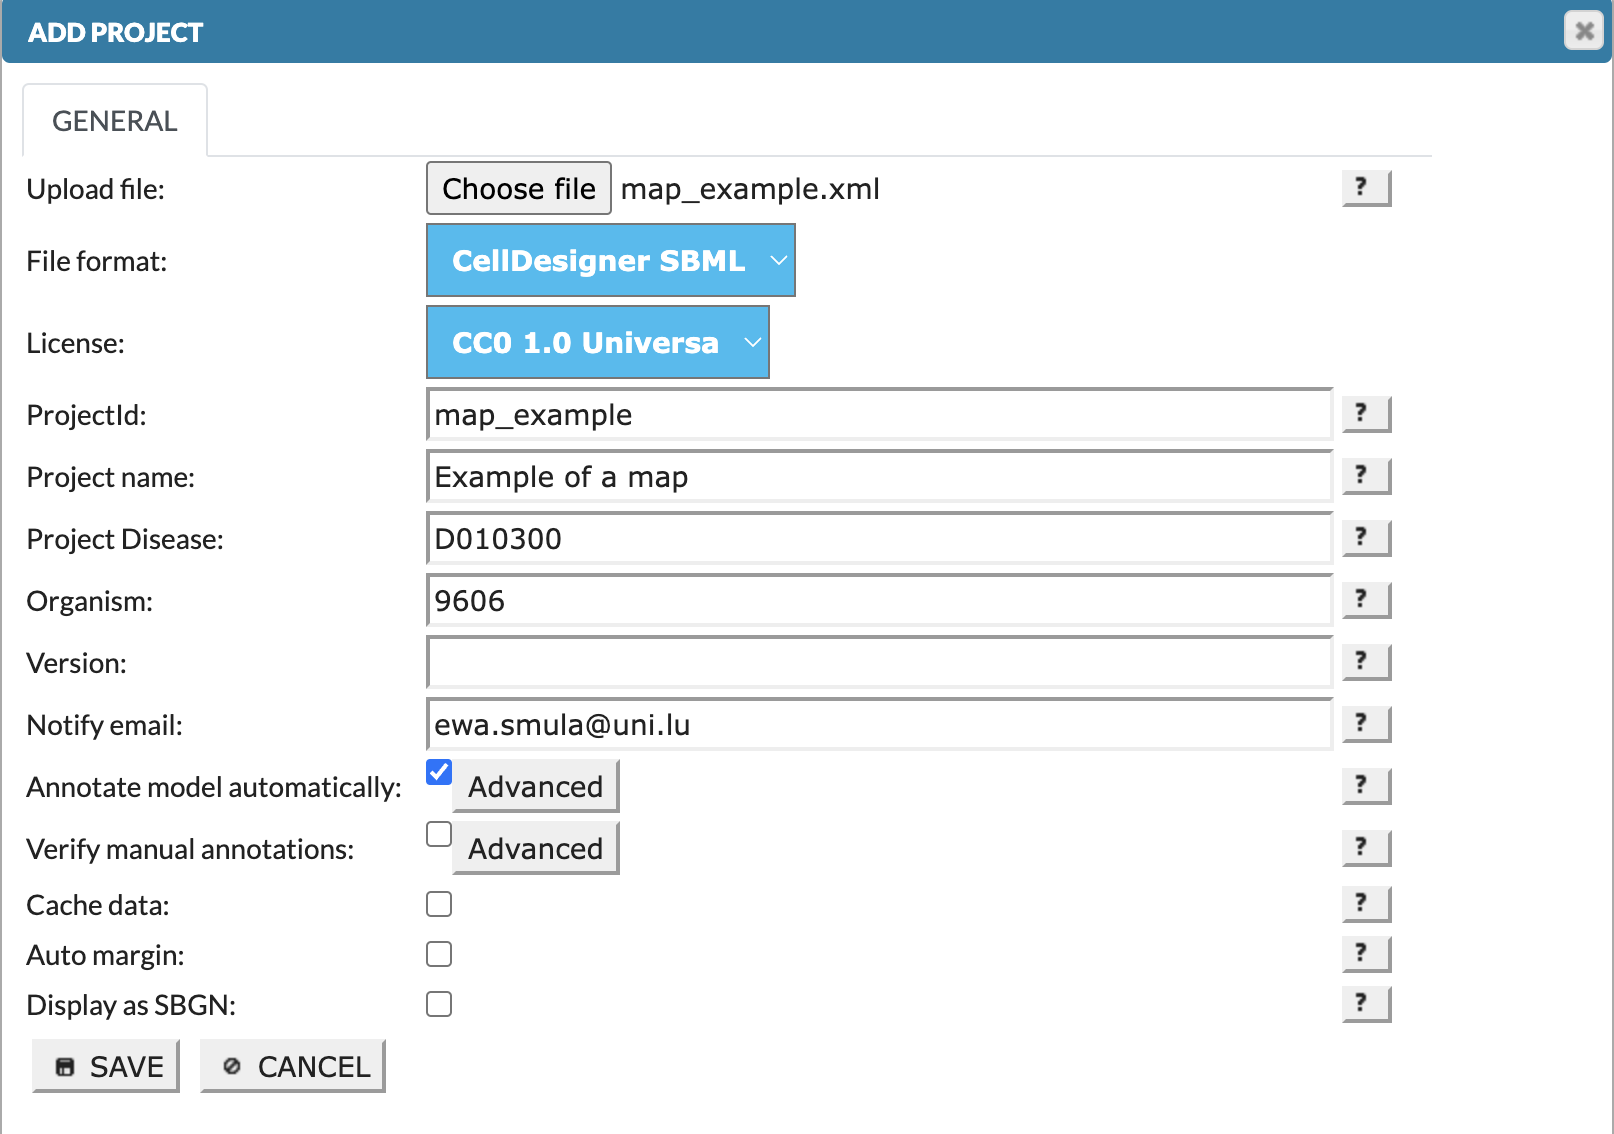Click help icon next to Upload file

click(x=1365, y=188)
